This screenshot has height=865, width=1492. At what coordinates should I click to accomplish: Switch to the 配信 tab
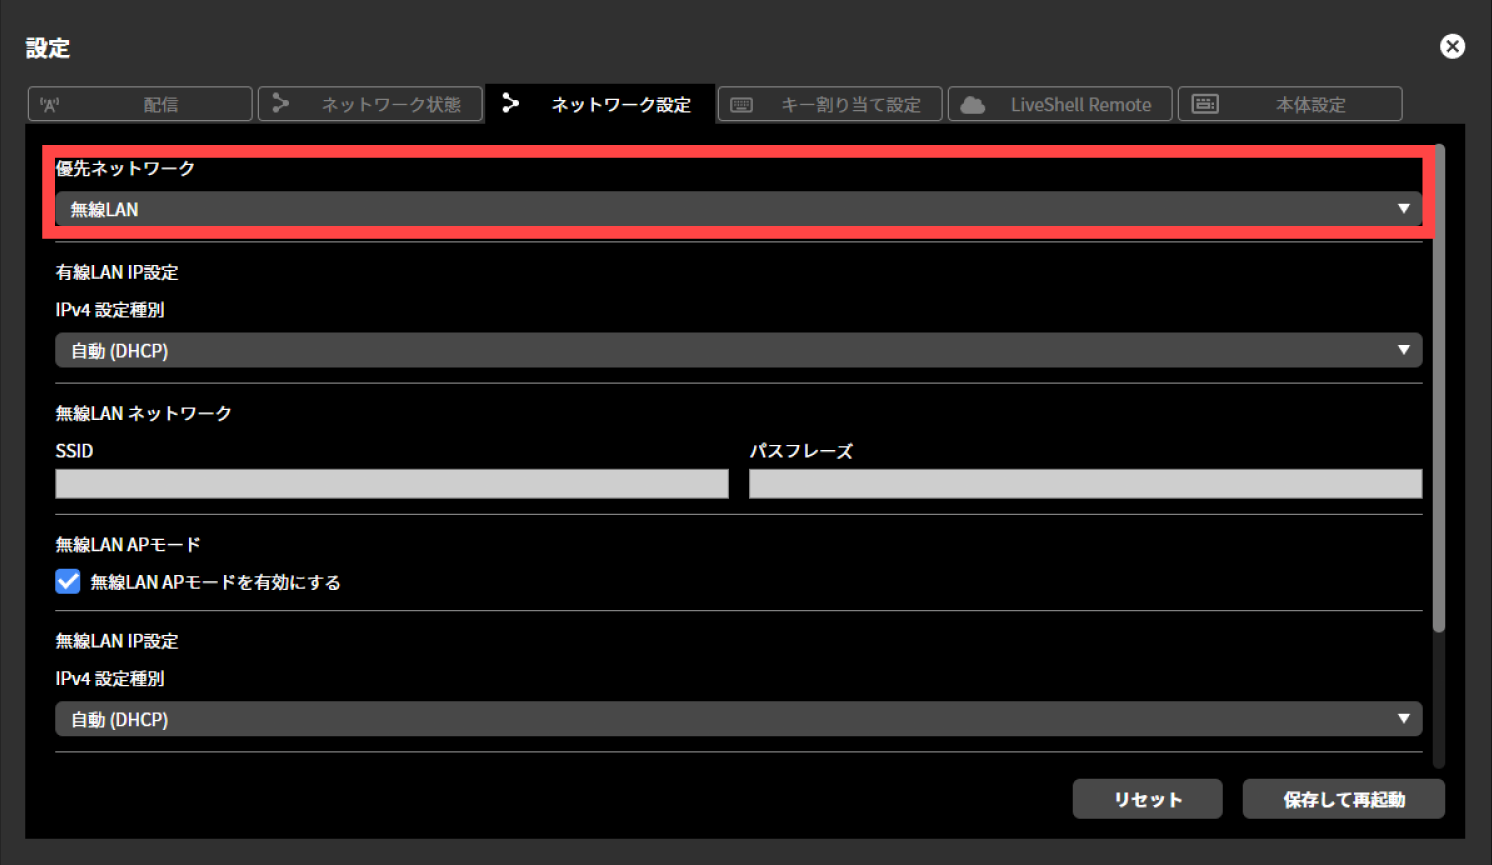click(139, 103)
